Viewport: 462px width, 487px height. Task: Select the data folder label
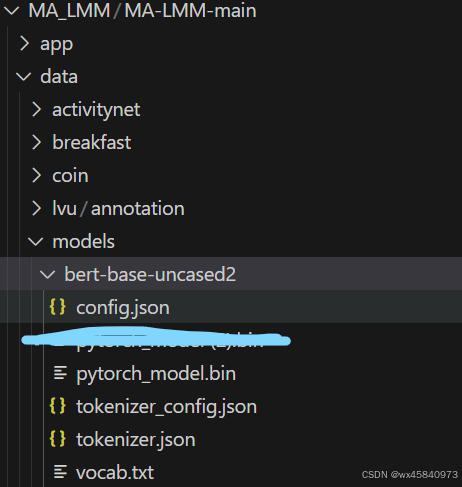[59, 77]
